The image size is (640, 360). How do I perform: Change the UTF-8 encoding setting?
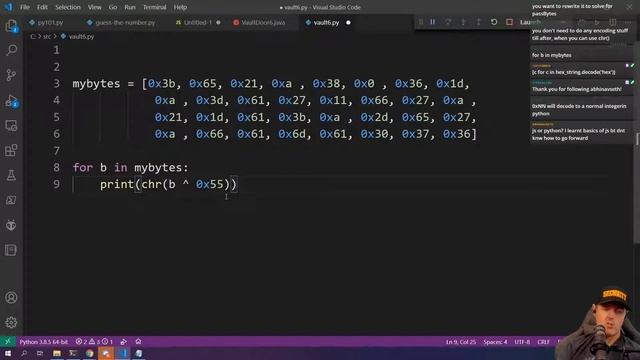pos(522,342)
